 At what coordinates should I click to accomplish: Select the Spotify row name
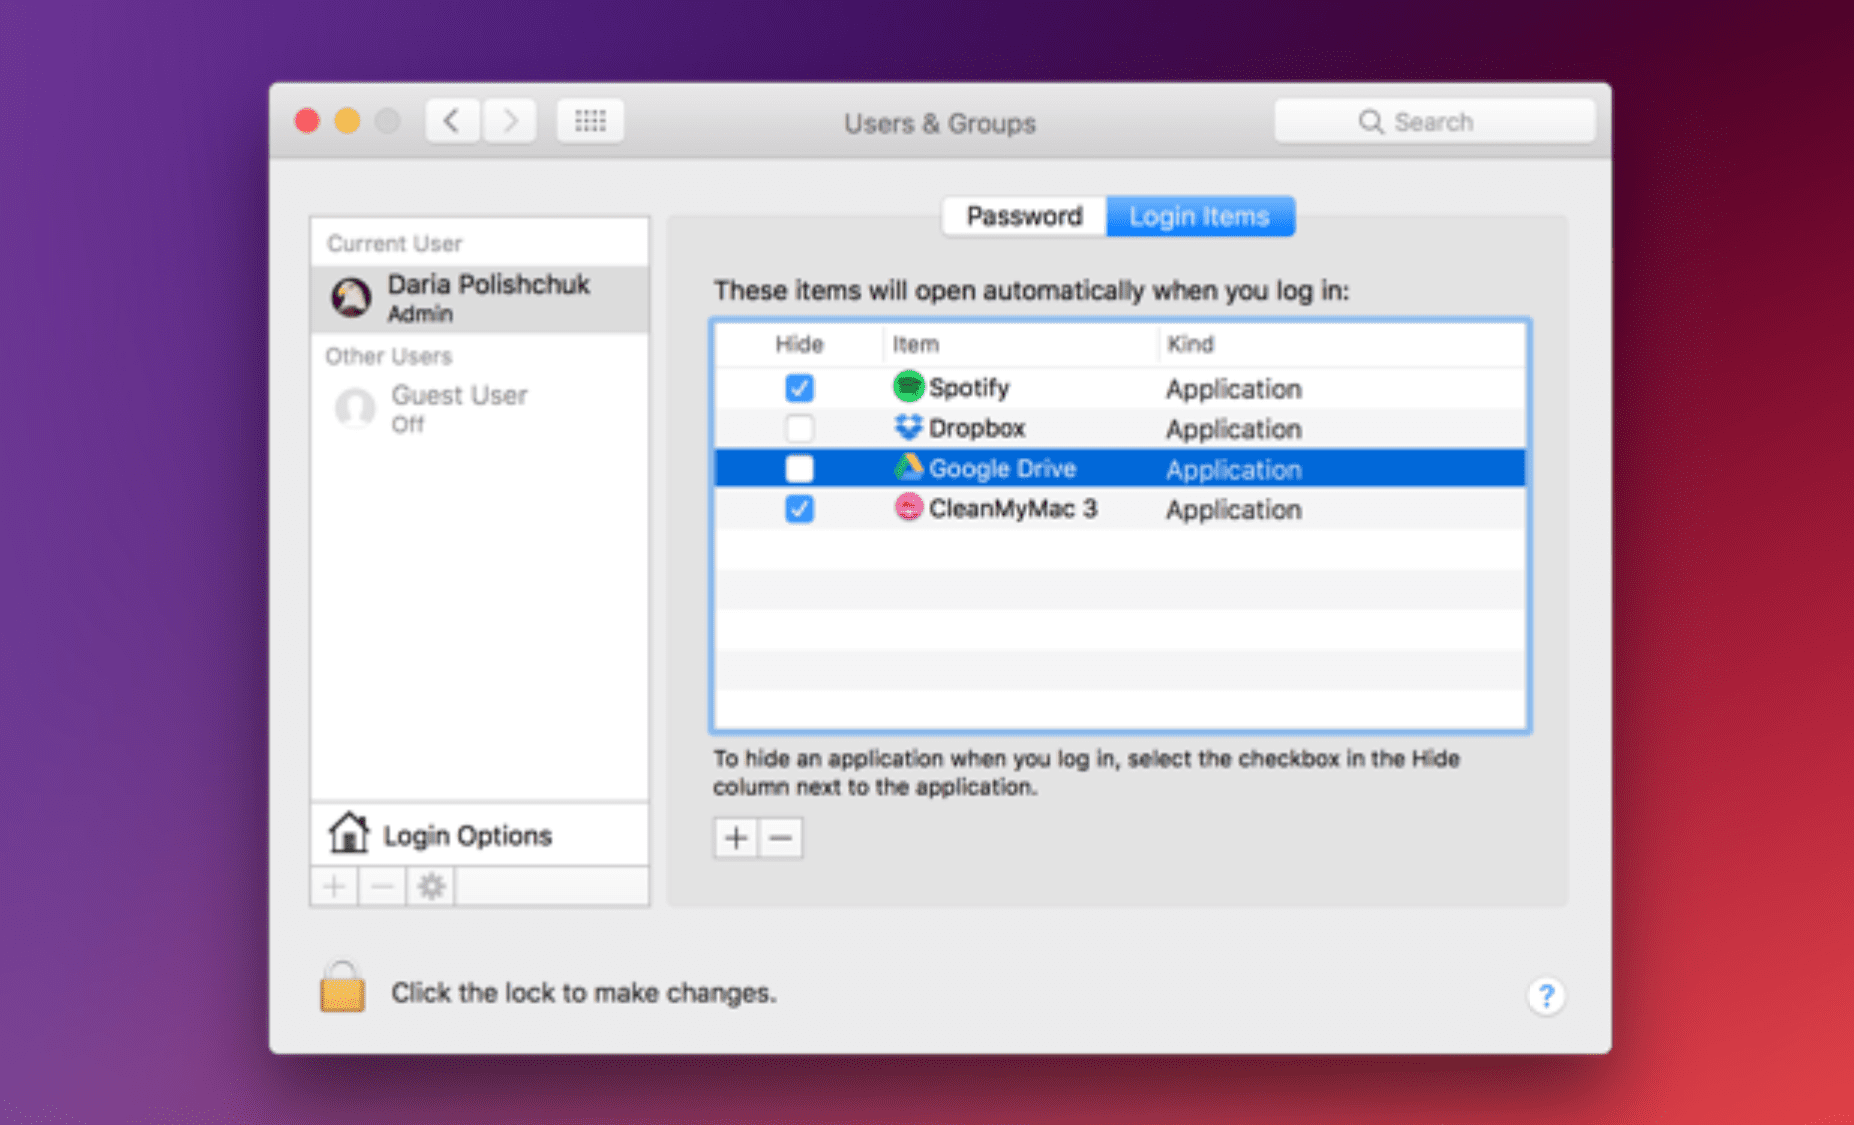click(x=969, y=388)
